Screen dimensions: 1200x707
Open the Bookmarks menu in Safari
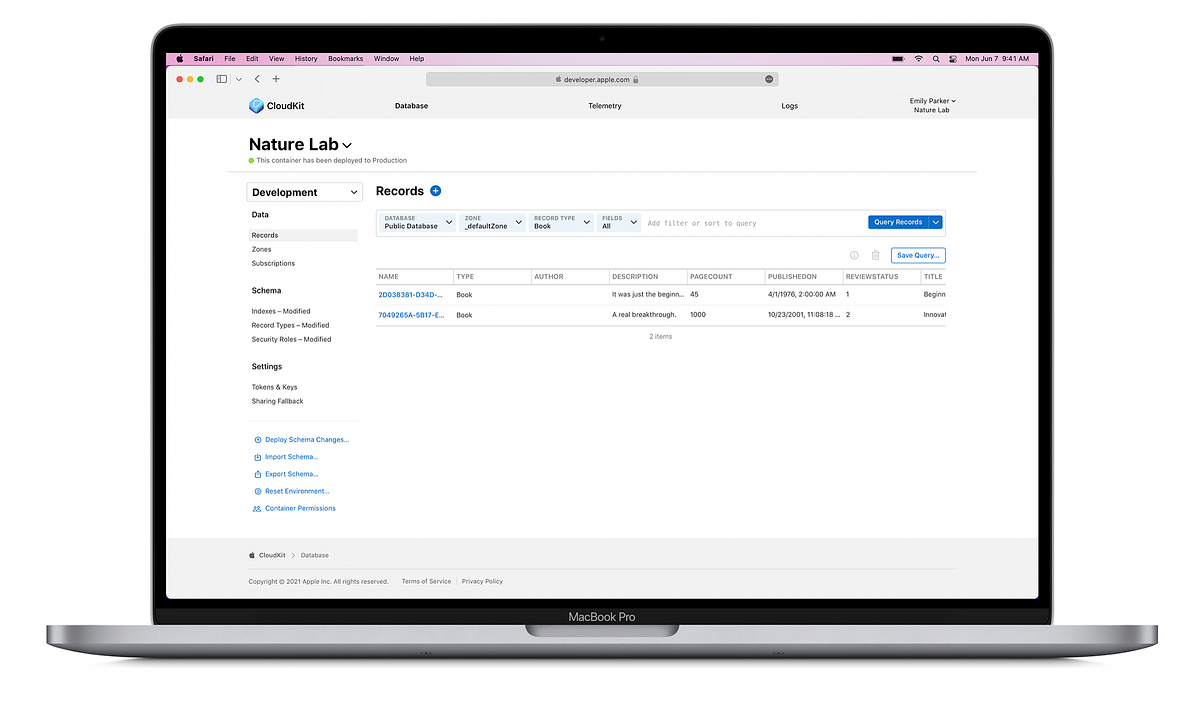click(345, 58)
